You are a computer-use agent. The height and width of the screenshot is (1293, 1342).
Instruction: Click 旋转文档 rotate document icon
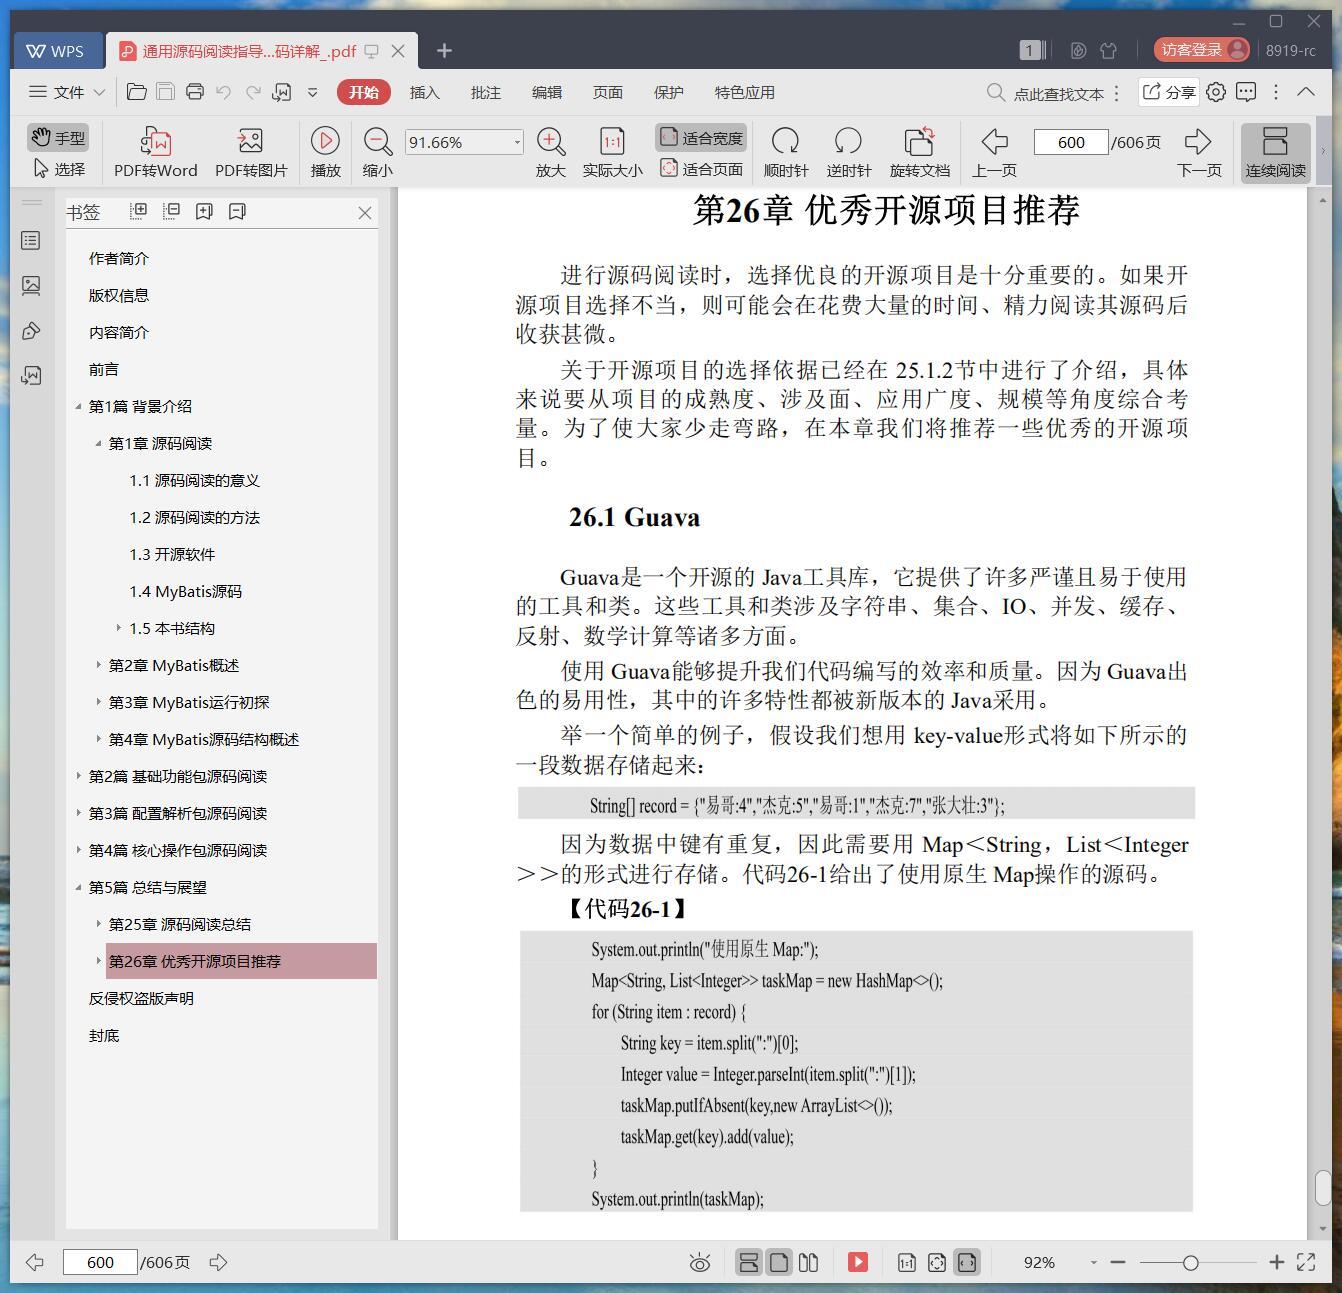click(919, 152)
